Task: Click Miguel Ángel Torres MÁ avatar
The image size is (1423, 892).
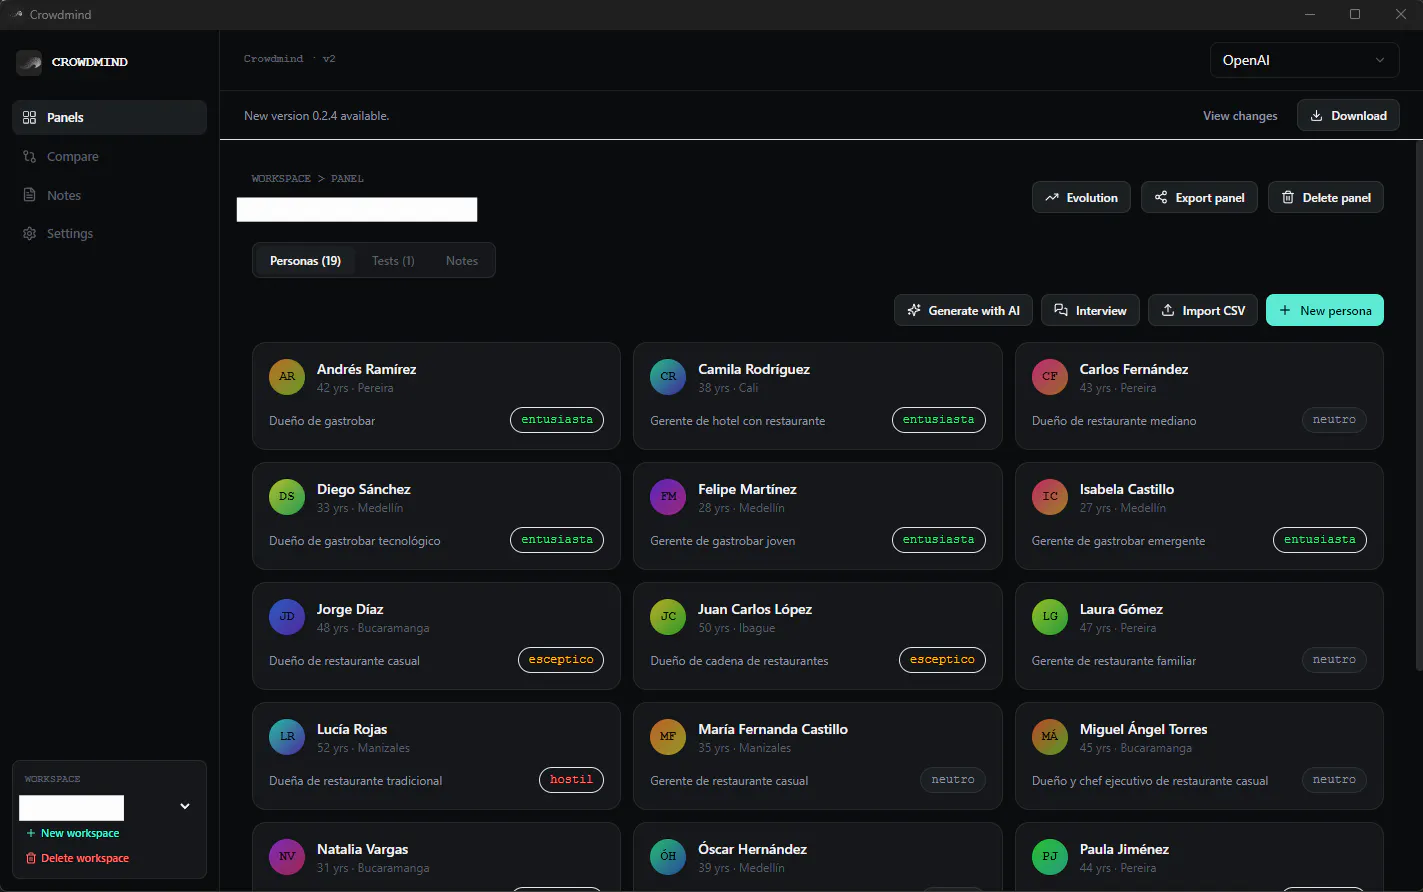Action: [x=1050, y=737]
